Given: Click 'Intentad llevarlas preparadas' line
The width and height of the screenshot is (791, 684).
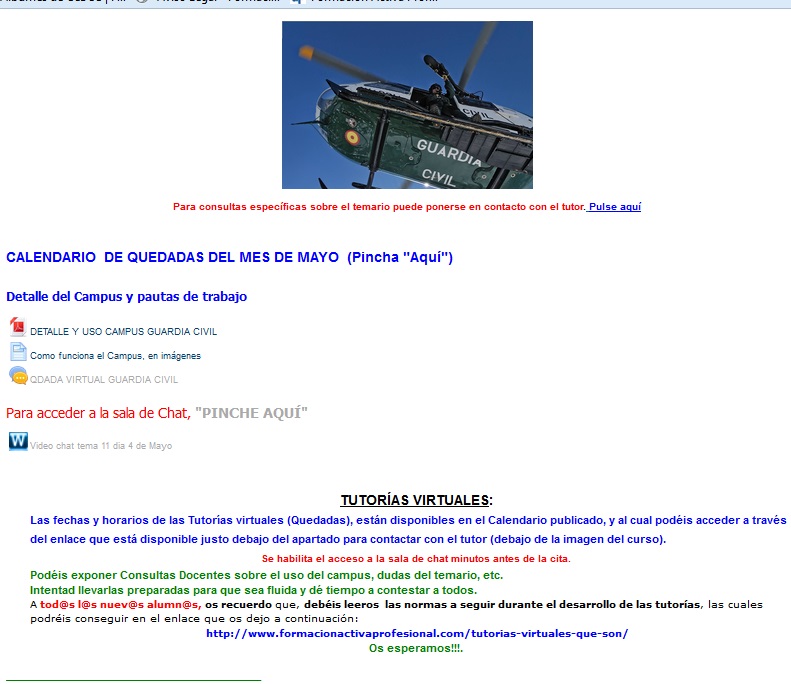Looking at the screenshot, I should pyautogui.click(x=253, y=590).
